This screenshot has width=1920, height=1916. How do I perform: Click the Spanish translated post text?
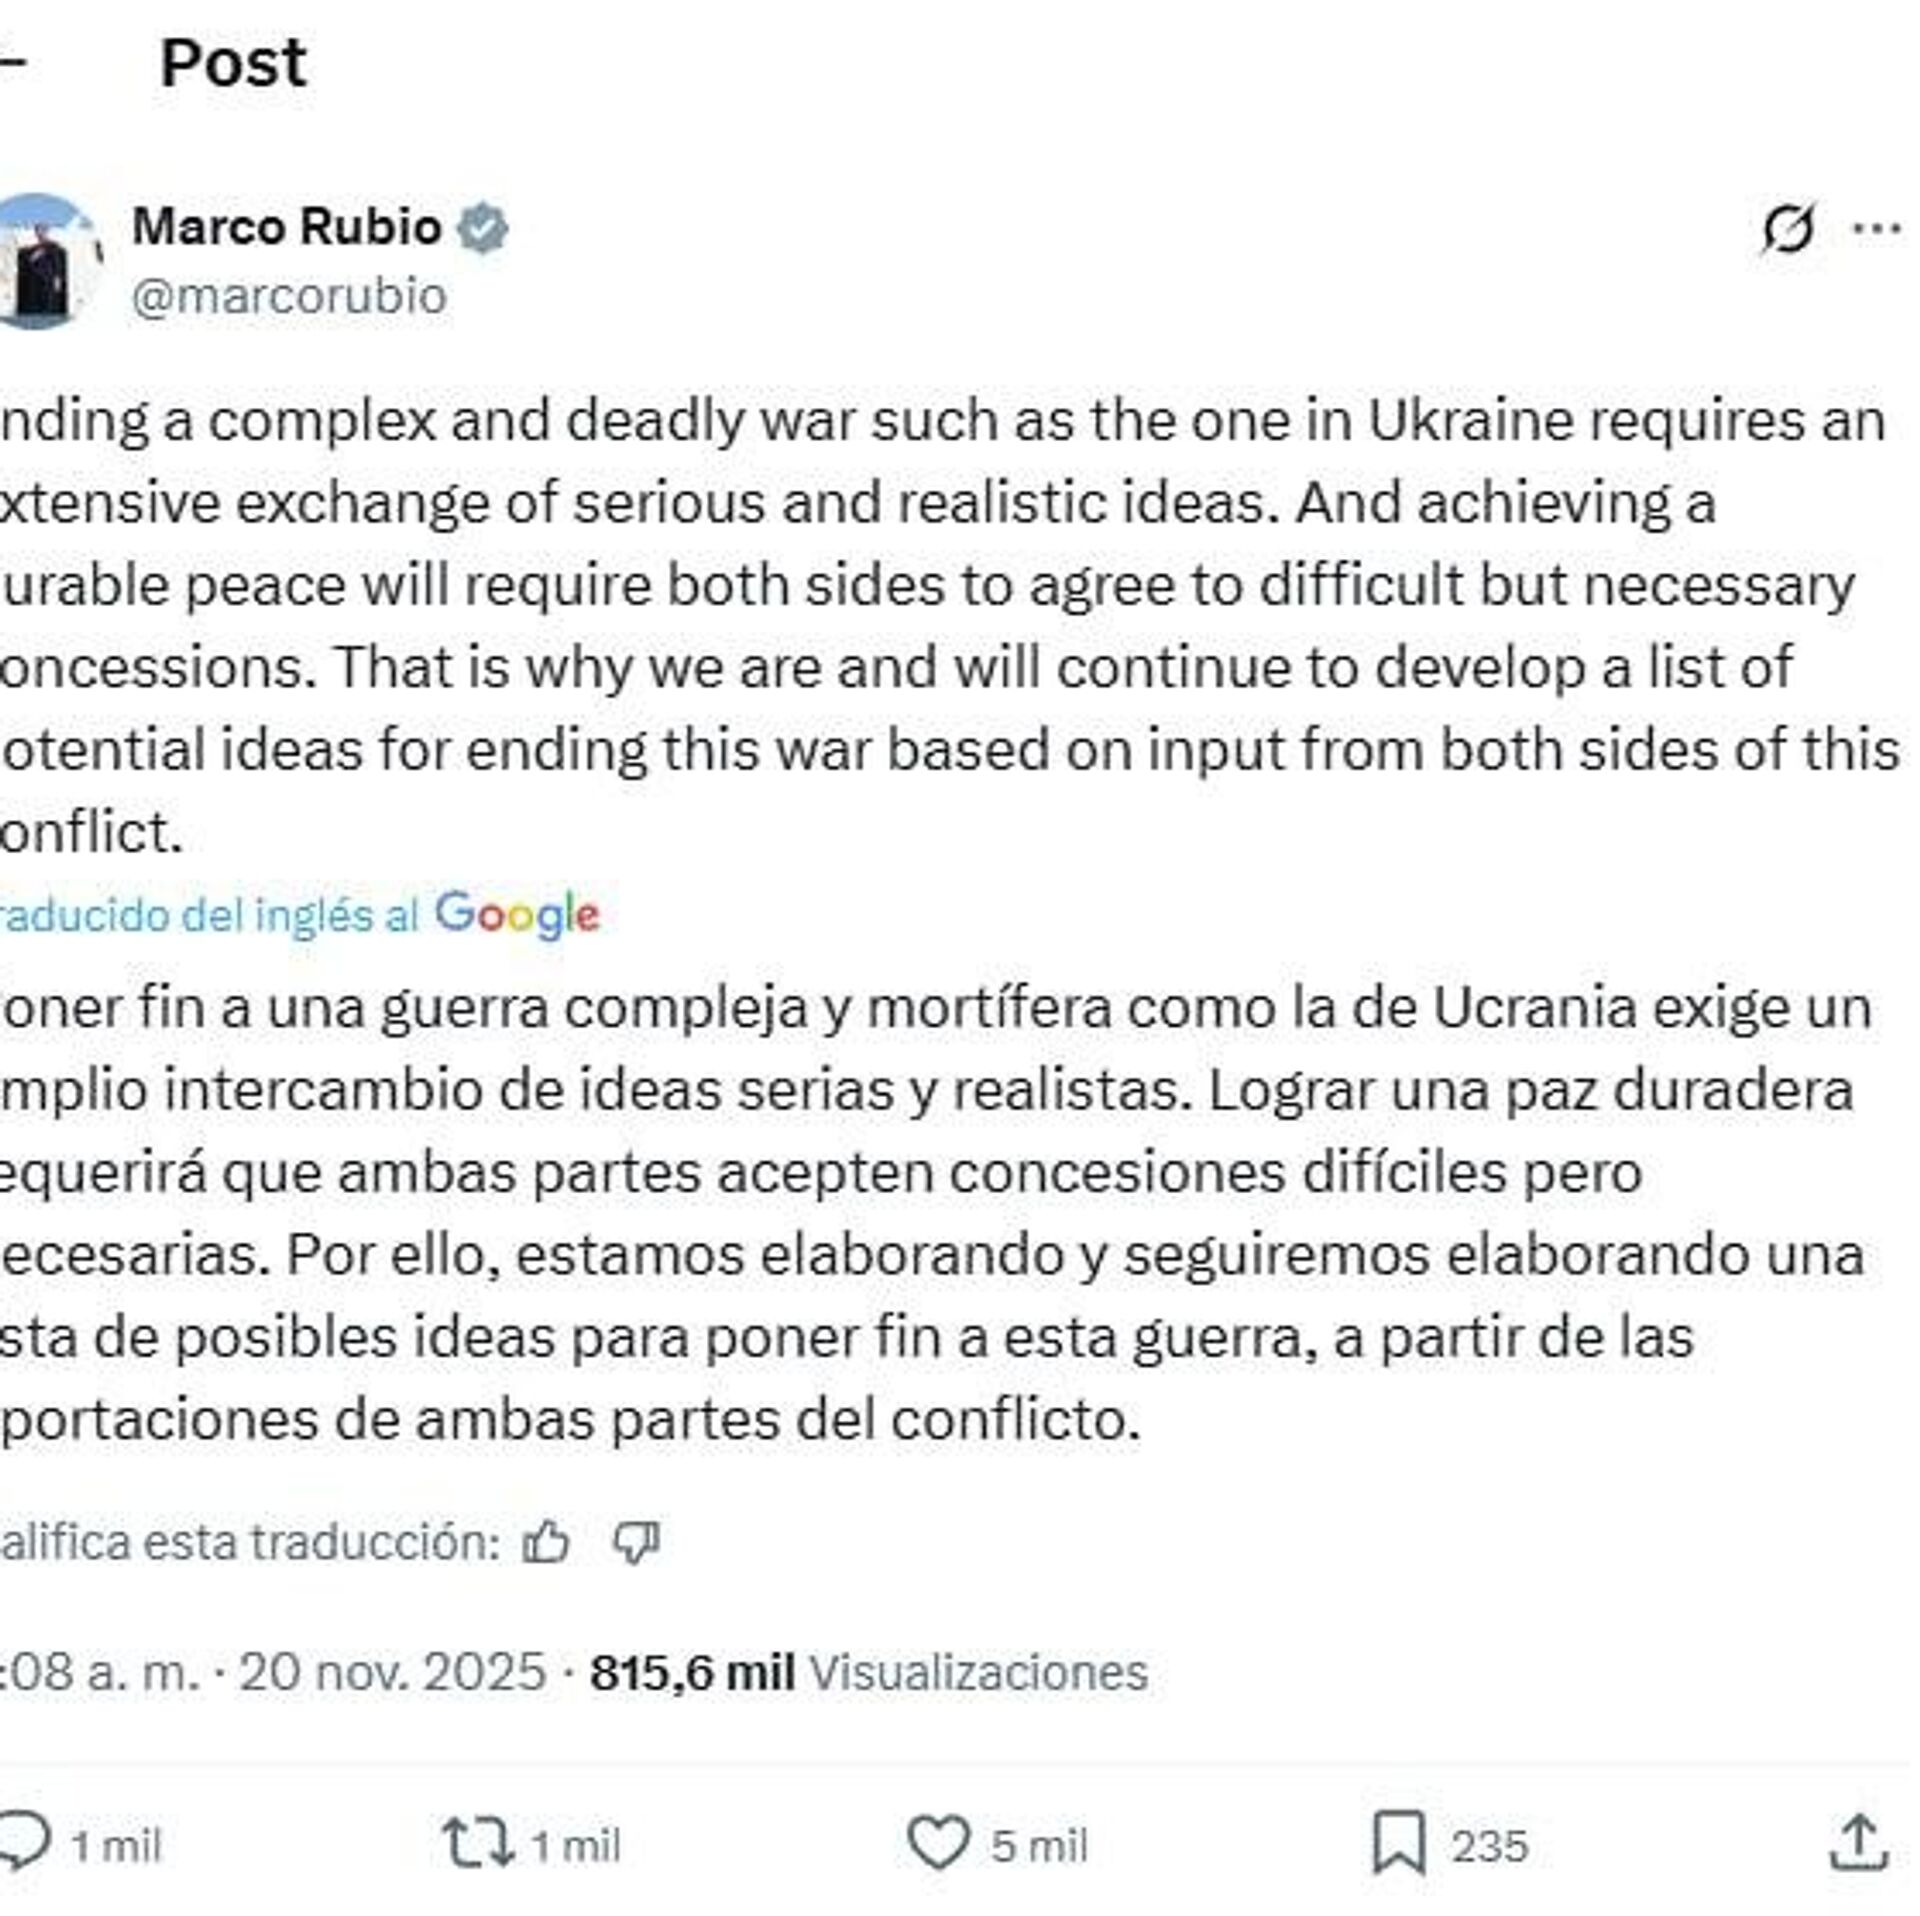930,1213
